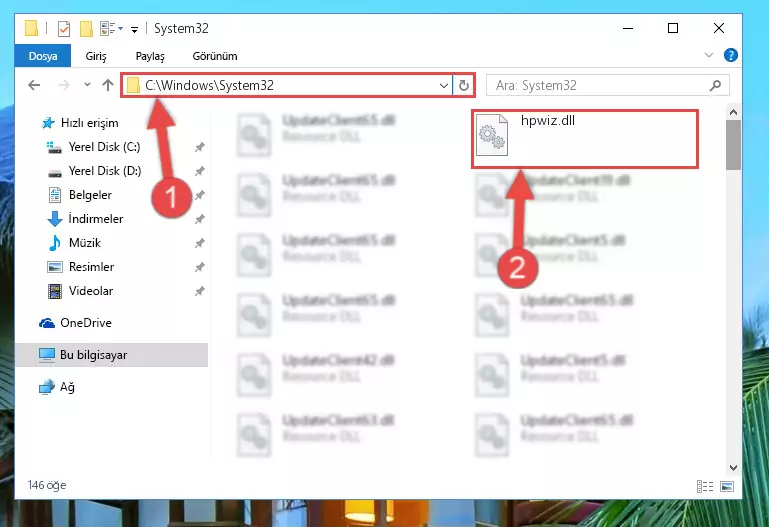Image resolution: width=769 pixels, height=527 pixels.
Task: Click the Müzik note icon
Action: [x=55, y=243]
